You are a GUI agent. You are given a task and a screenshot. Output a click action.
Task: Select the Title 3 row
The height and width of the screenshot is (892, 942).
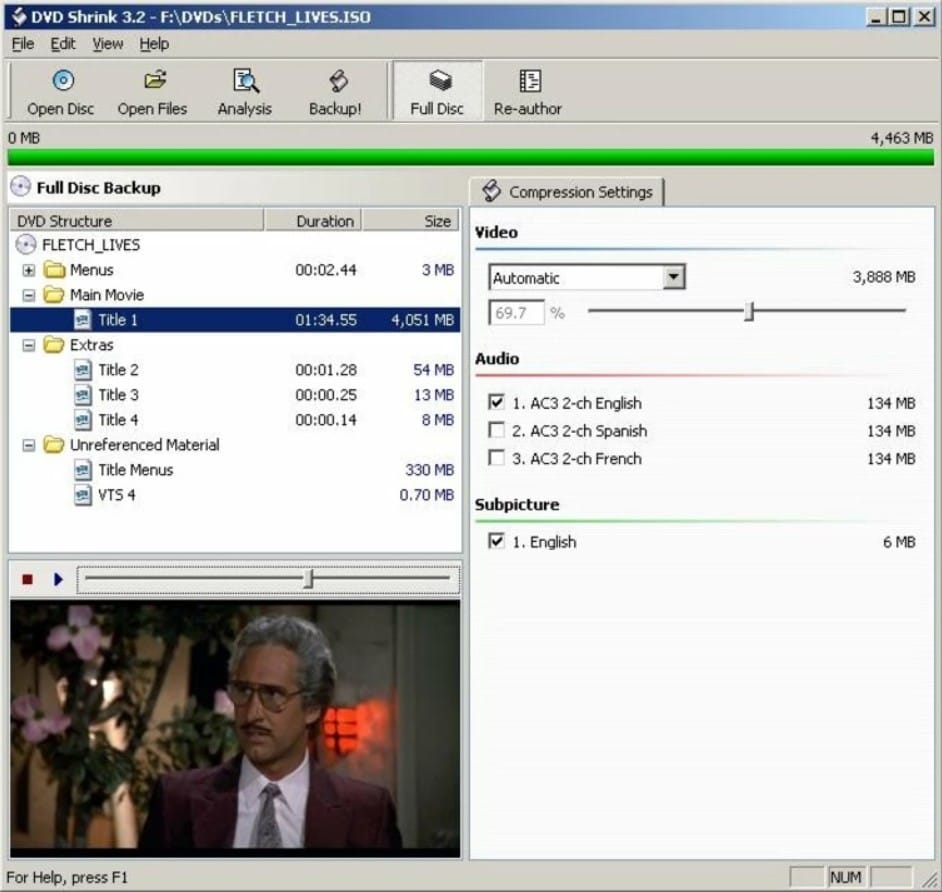coord(235,395)
